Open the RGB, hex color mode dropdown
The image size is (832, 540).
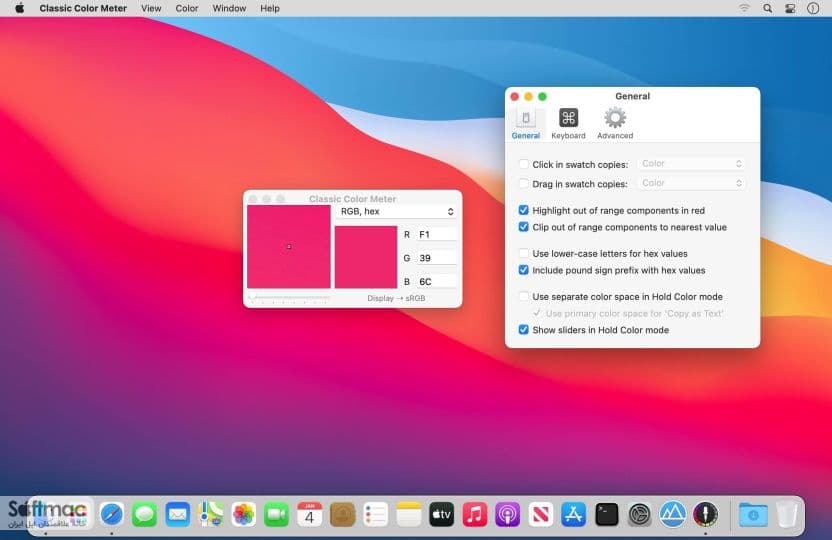396,211
